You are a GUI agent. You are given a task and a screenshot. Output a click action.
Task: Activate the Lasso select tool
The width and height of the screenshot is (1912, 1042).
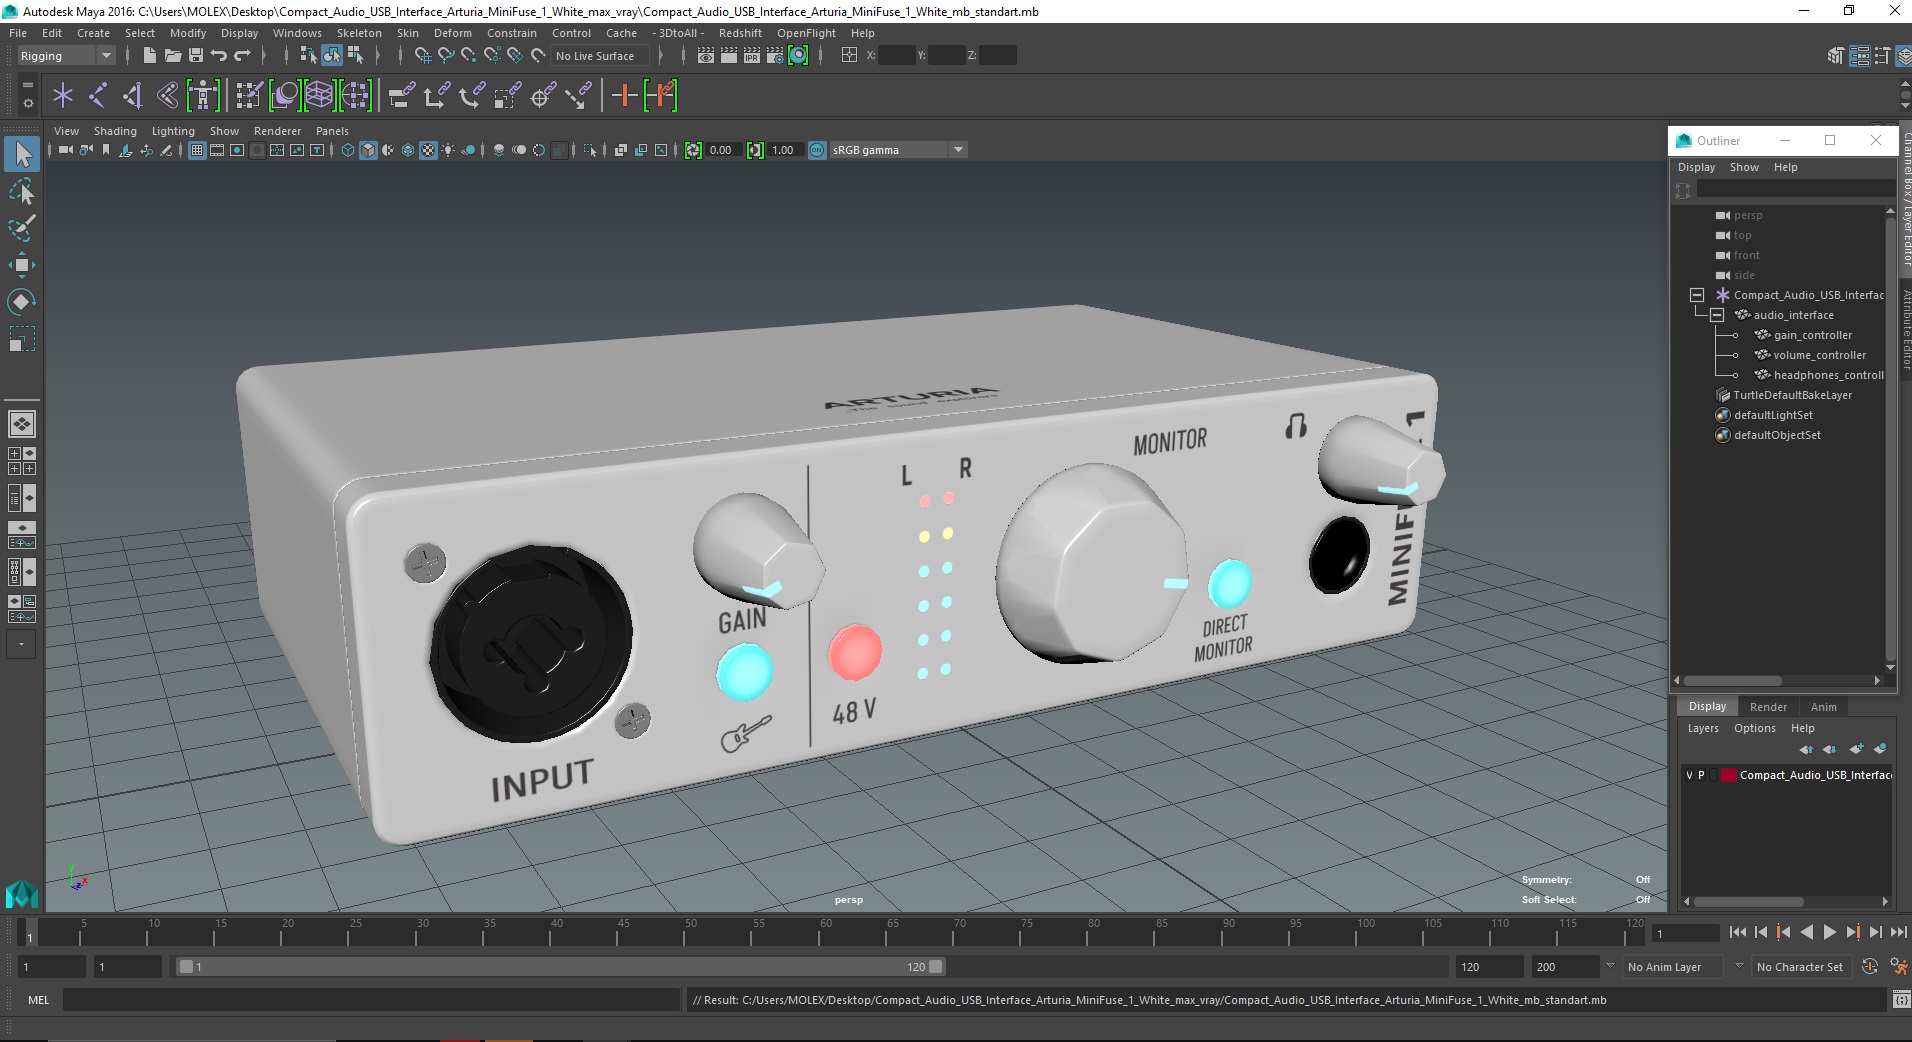pos(22,191)
